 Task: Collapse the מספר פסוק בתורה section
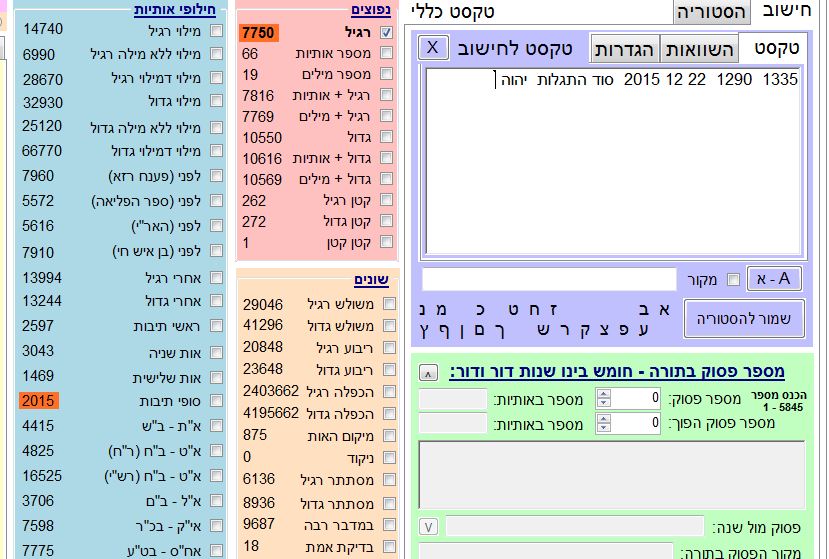tap(428, 373)
